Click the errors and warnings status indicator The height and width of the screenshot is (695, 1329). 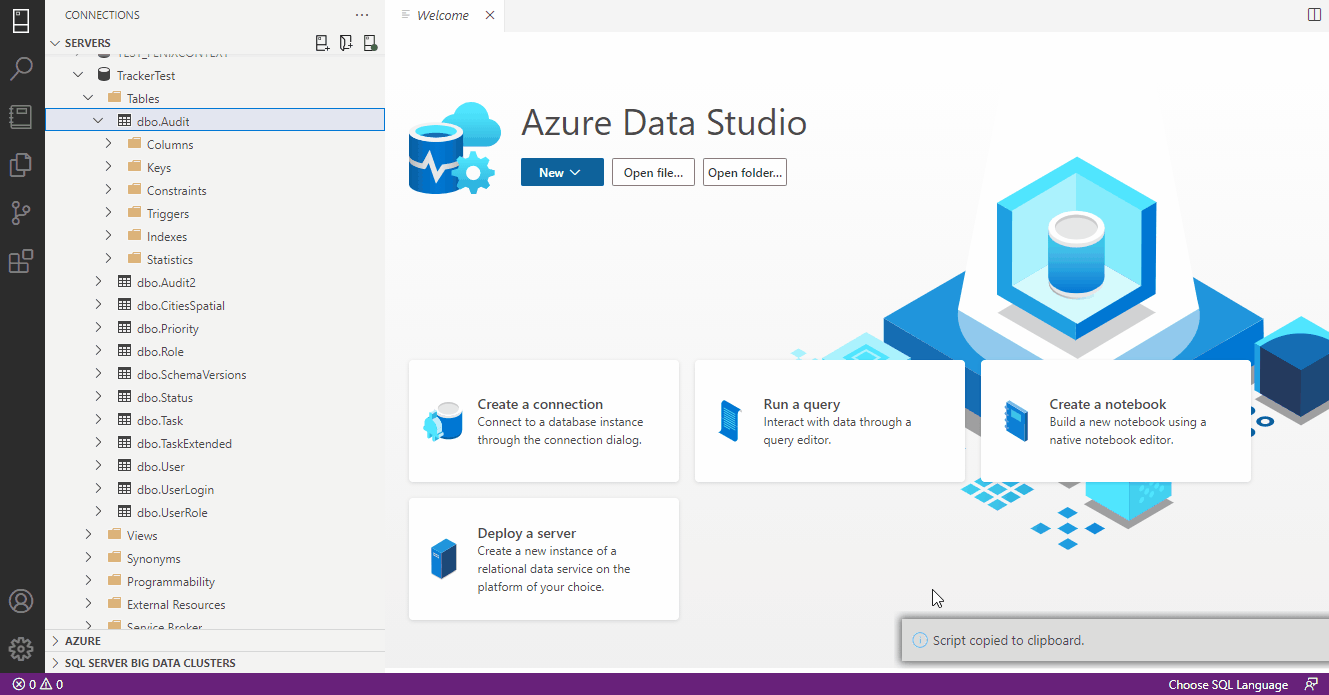(x=38, y=685)
